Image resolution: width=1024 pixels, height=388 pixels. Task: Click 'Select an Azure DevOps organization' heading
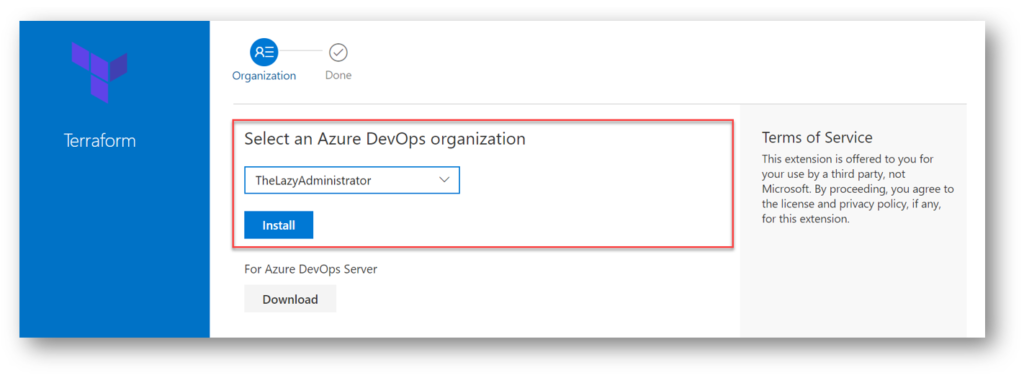click(385, 138)
